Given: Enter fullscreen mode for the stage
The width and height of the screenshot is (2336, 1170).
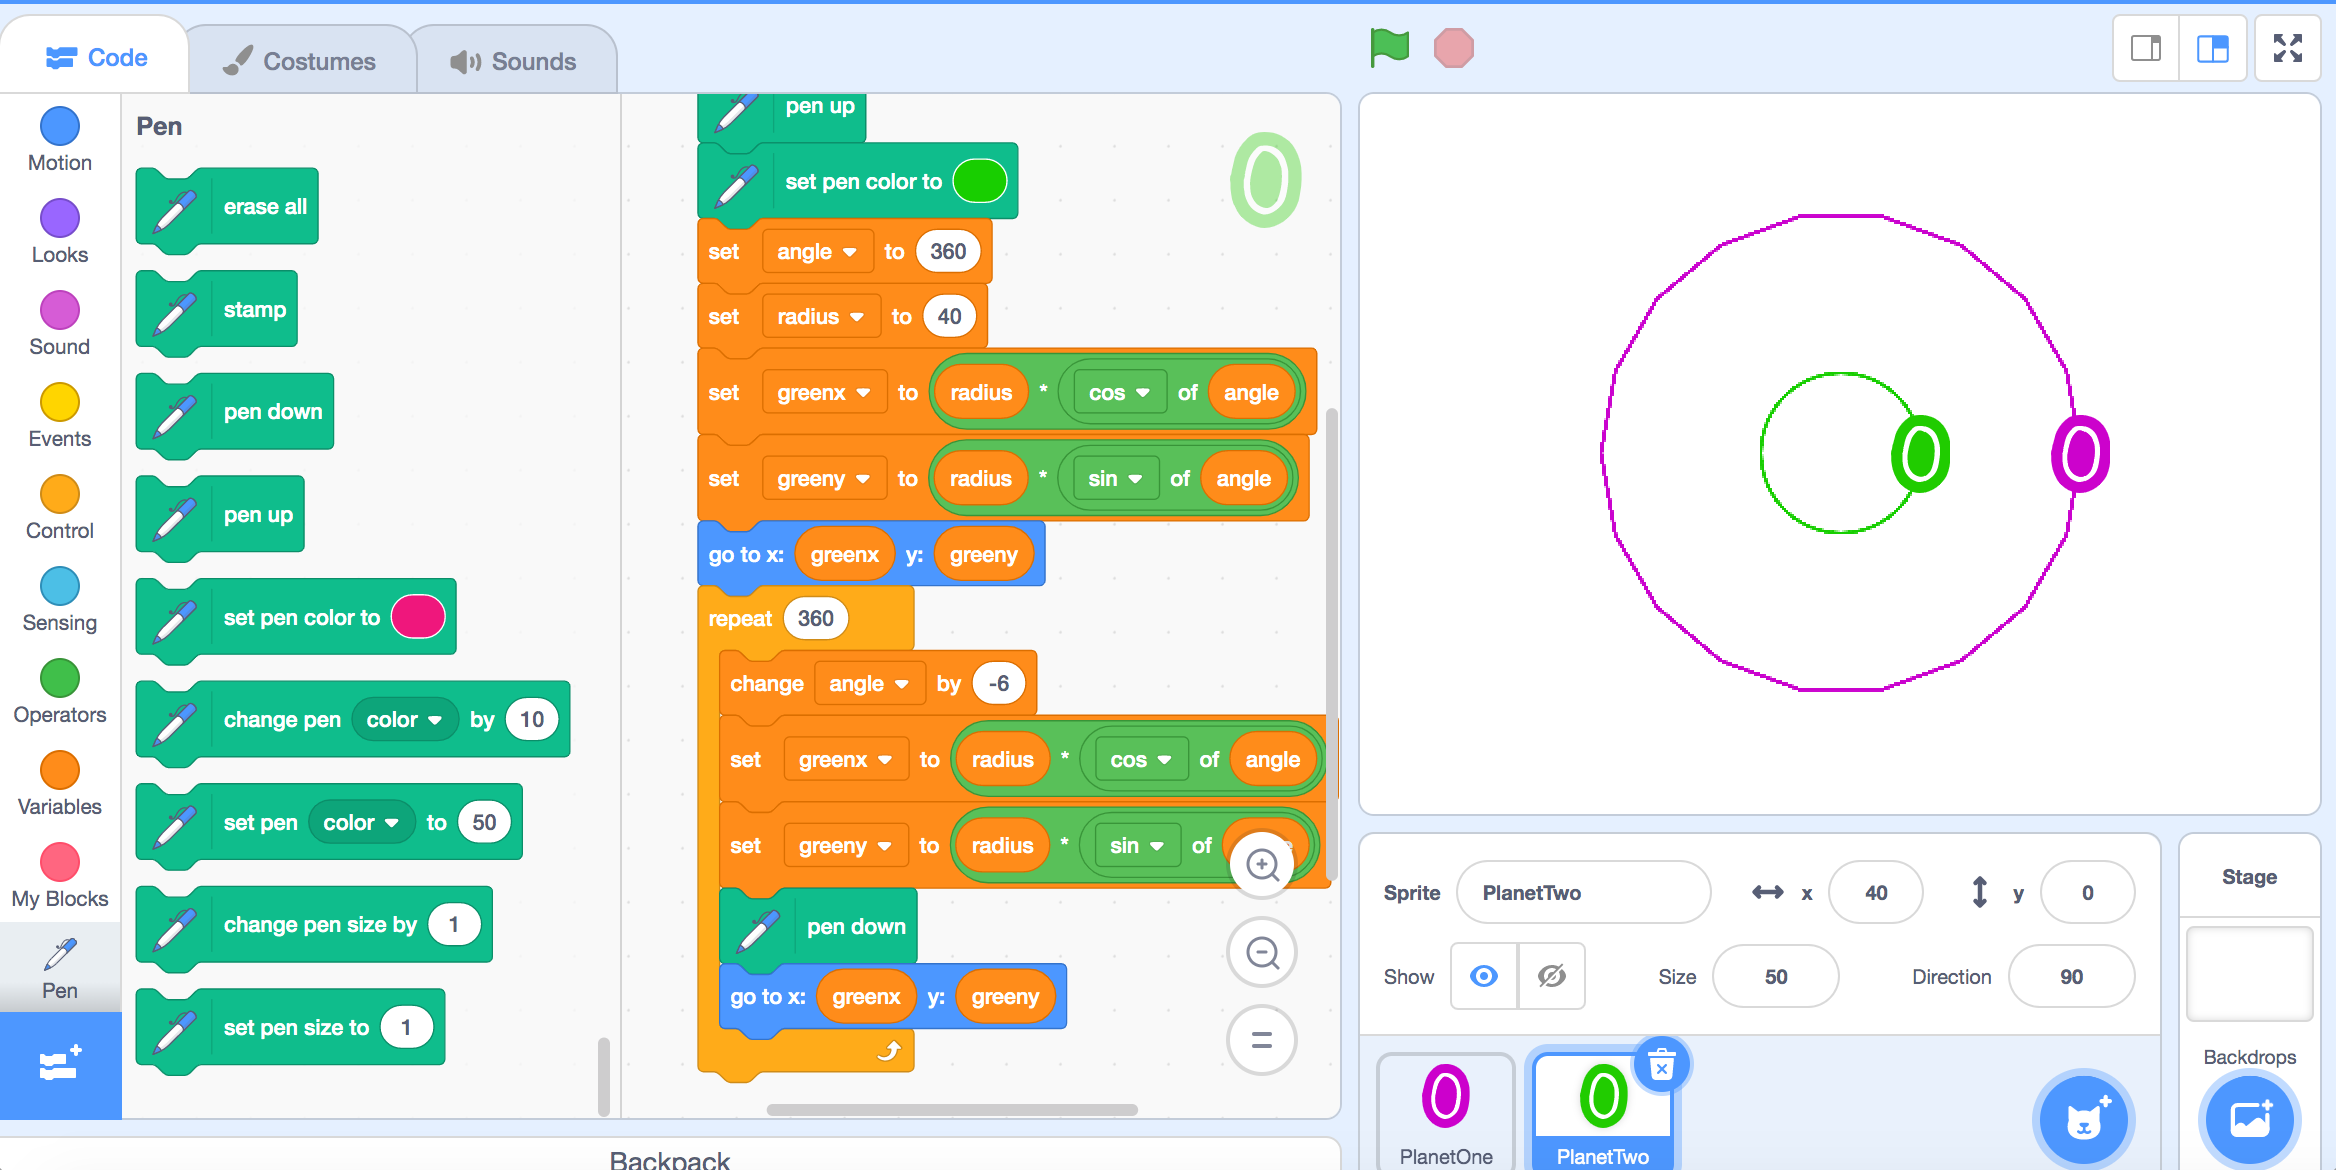Looking at the screenshot, I should (x=2288, y=47).
